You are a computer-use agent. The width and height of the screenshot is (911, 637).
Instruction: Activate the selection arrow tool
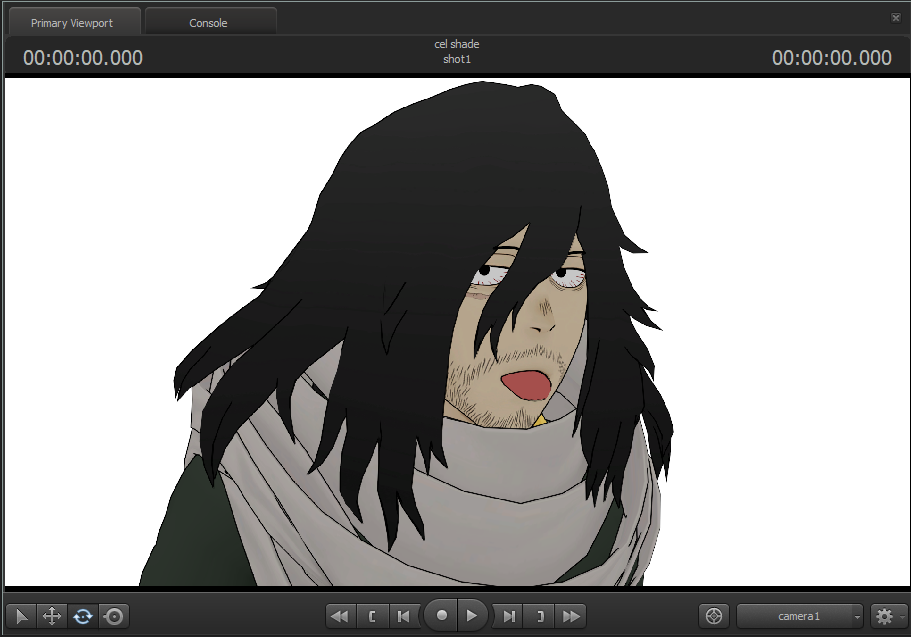point(21,616)
